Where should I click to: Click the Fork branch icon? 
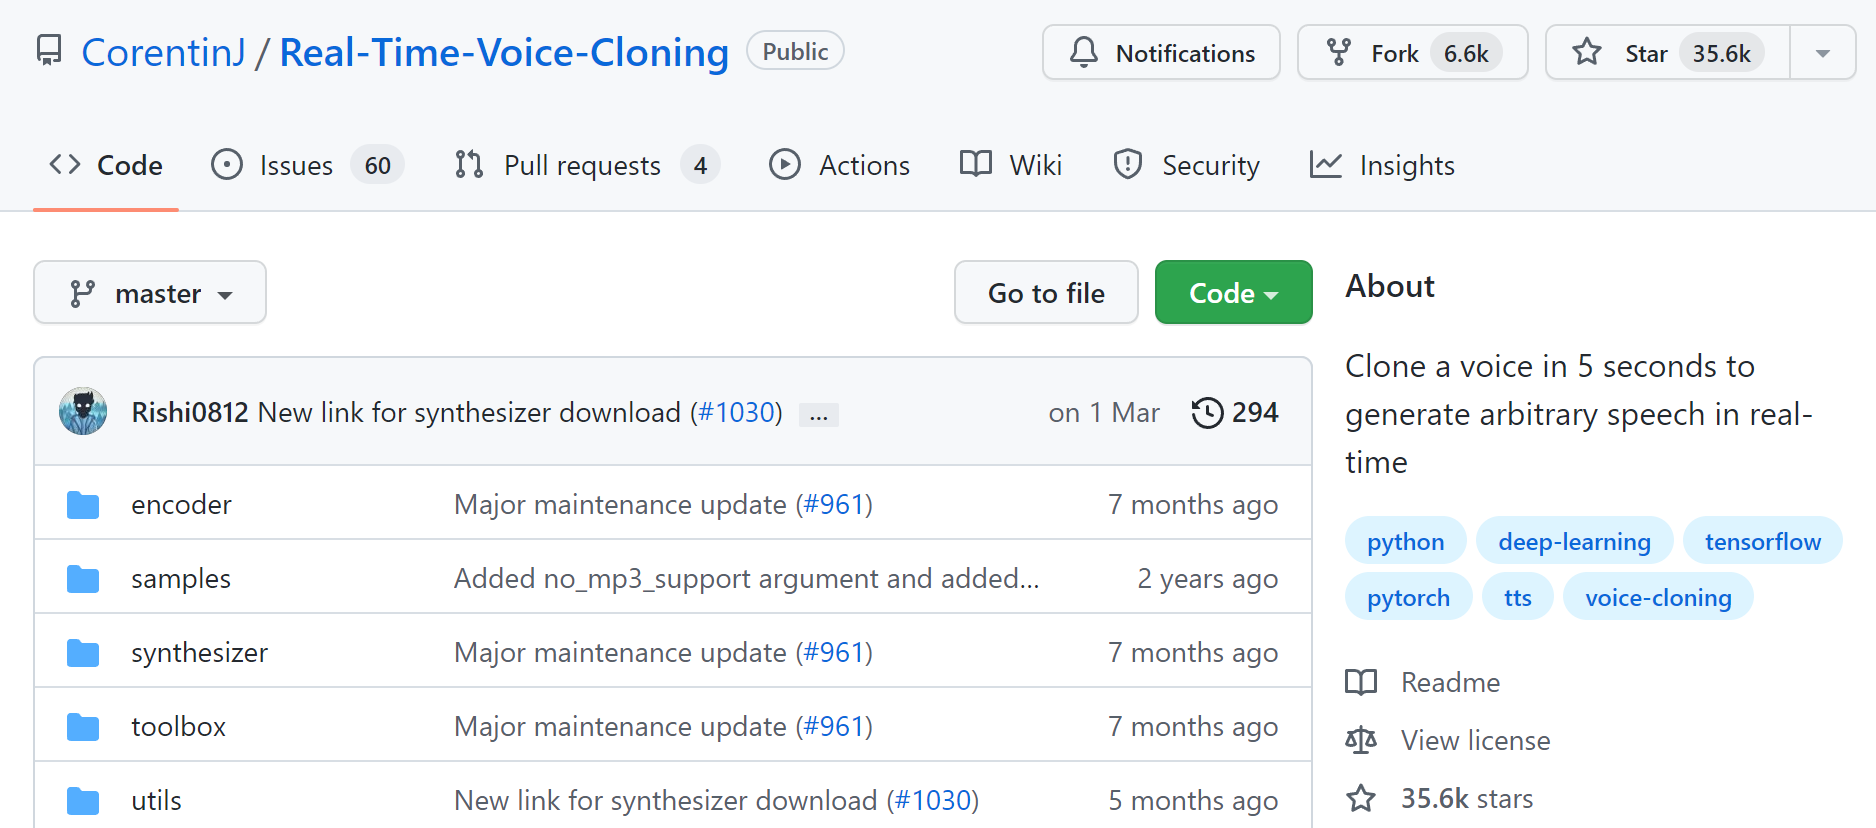(x=1339, y=52)
